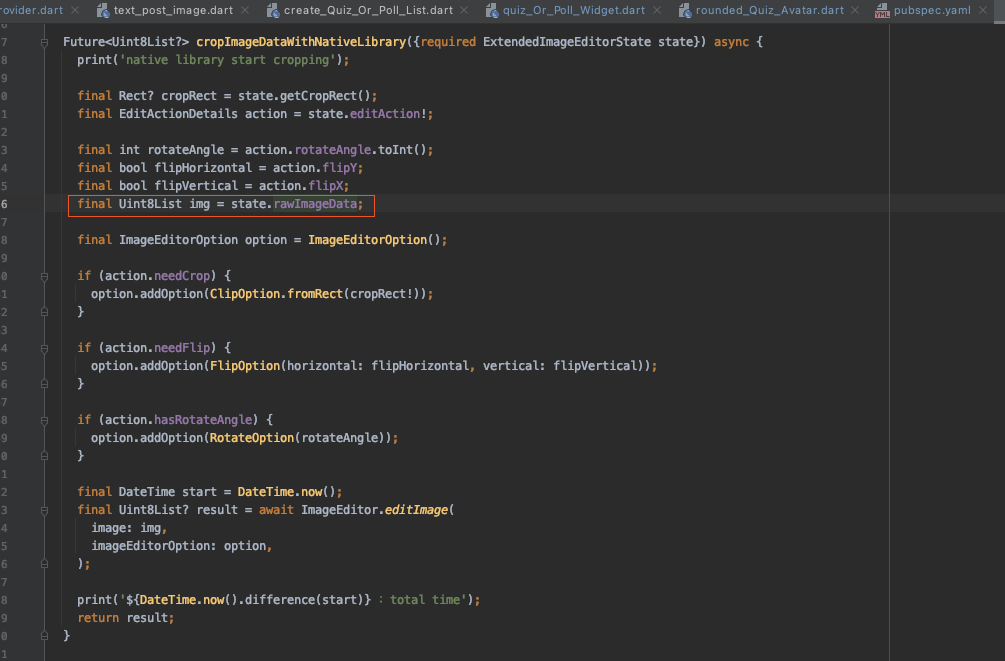
Task: Click the Dart icon on create_Quiz_Or_Poll_List.dart tab
Action: click(272, 10)
